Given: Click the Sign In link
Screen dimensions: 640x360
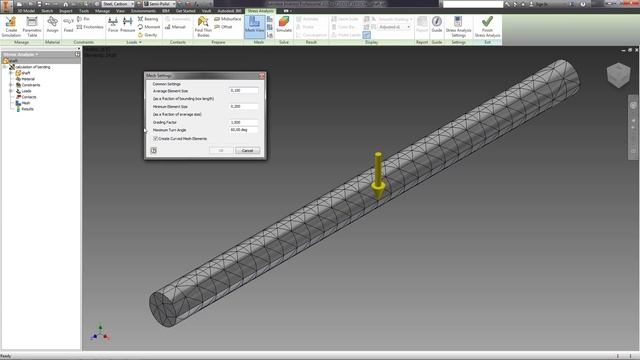Looking at the screenshot, I should click(x=541, y=4).
